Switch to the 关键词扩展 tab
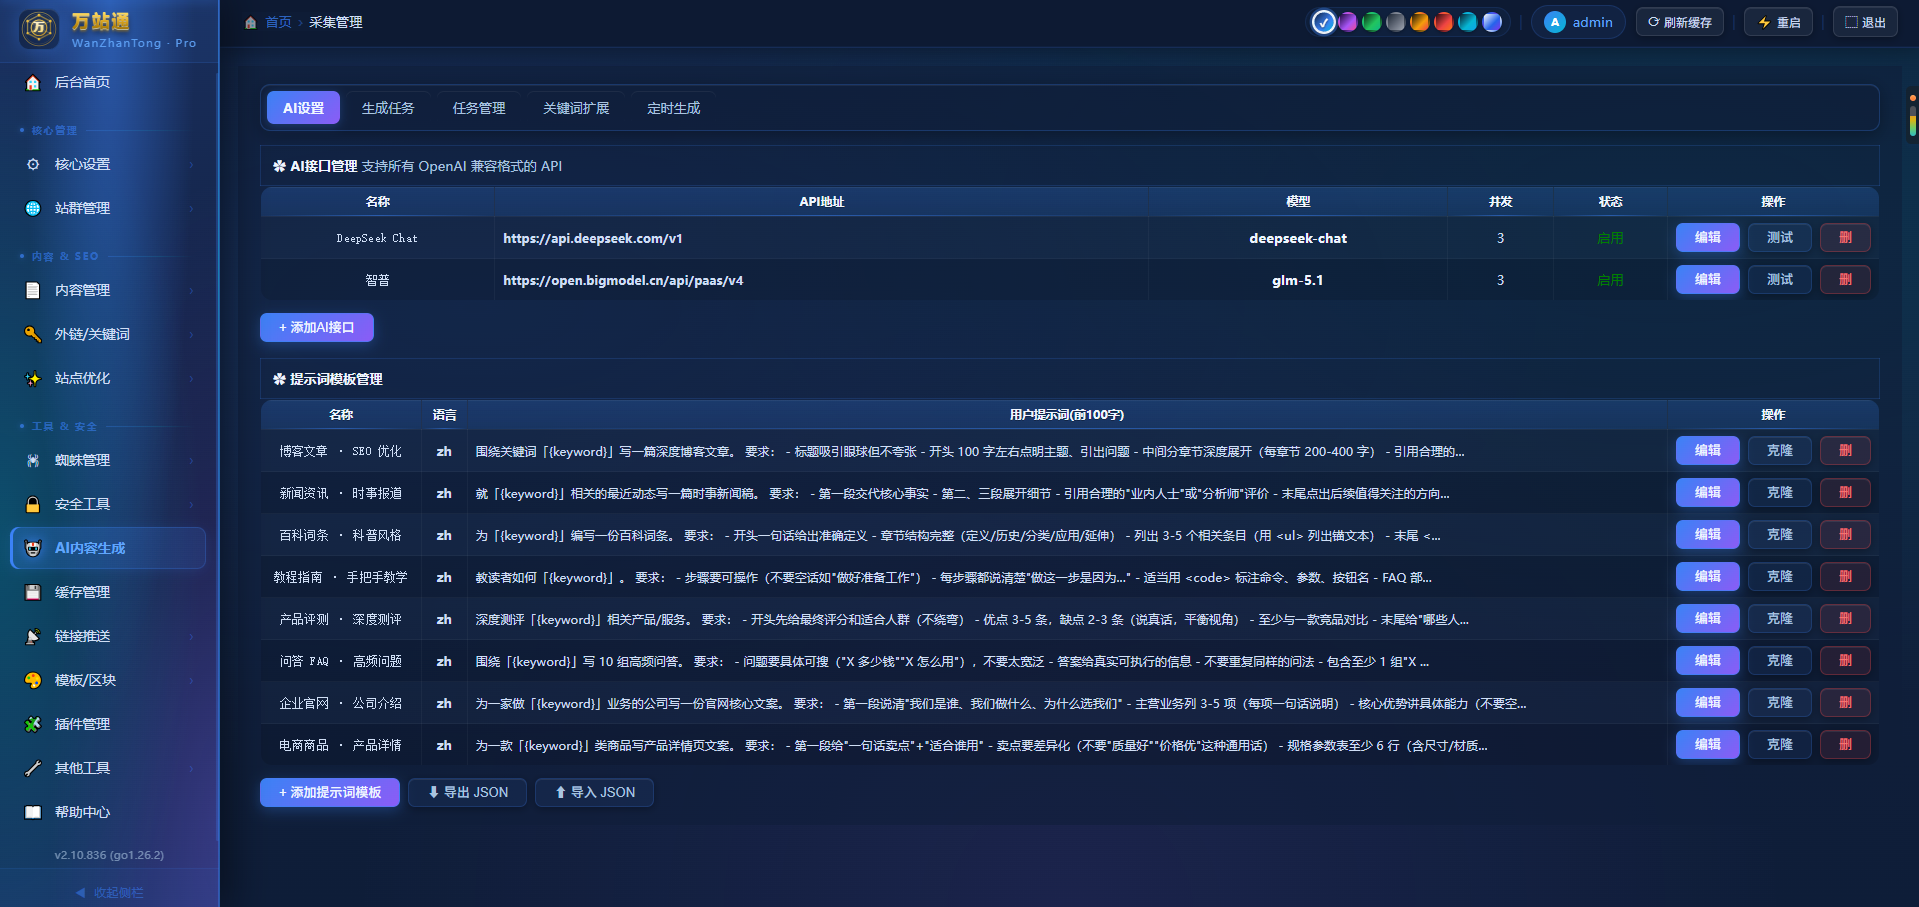This screenshot has width=1919, height=907. tap(576, 108)
